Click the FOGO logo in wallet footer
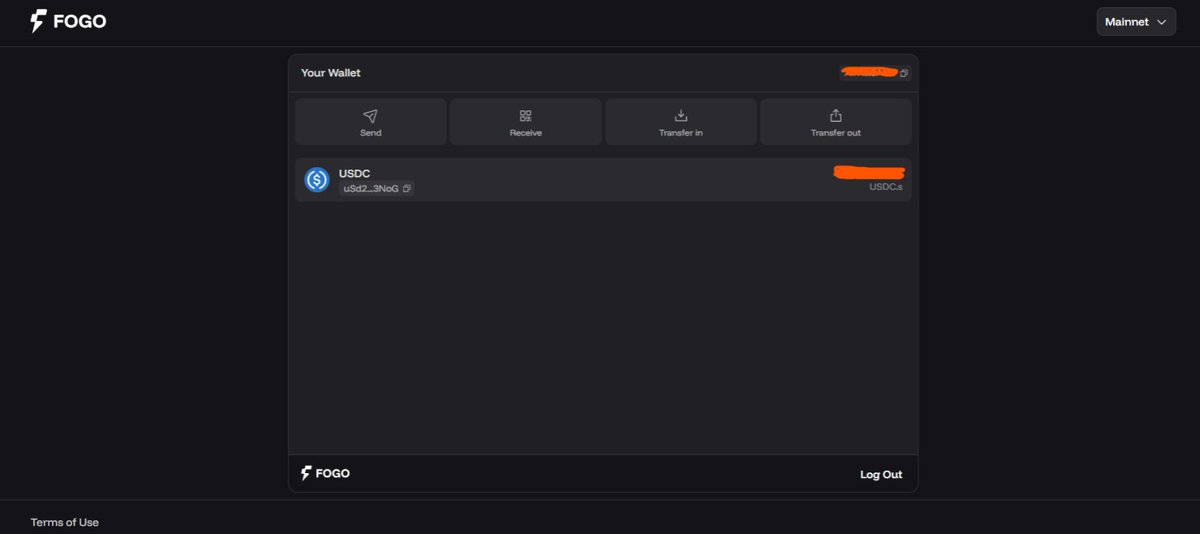 pyautogui.click(x=325, y=473)
